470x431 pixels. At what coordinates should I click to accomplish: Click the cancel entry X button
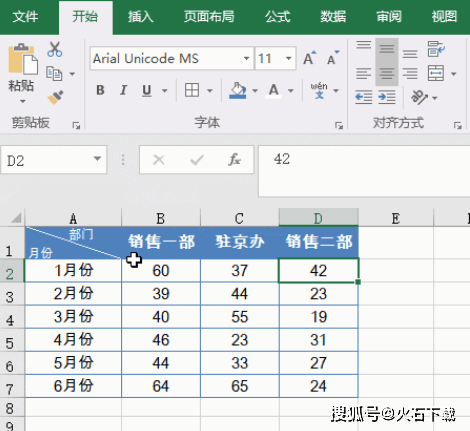(x=159, y=160)
